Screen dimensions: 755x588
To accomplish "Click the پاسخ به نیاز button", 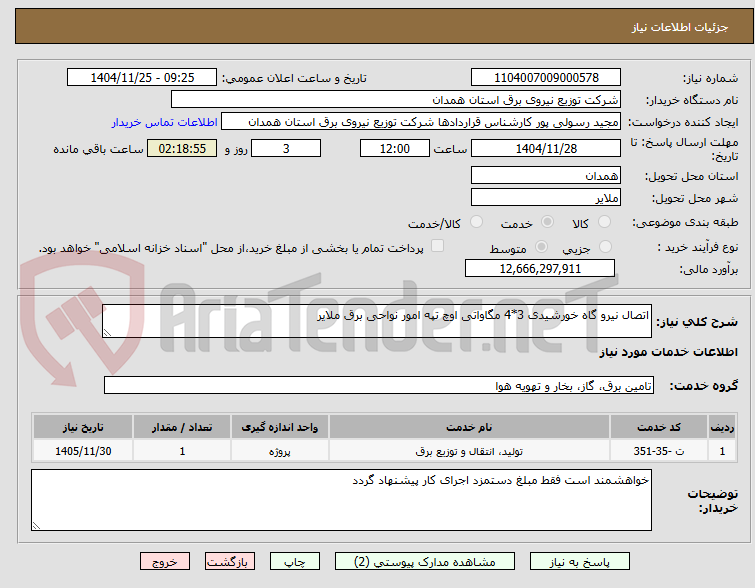I will 579,562.
